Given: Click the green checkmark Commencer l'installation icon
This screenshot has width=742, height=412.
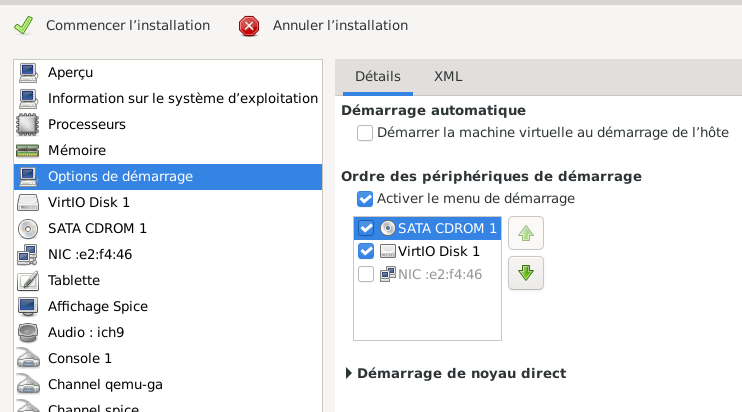Looking at the screenshot, I should coord(24,25).
